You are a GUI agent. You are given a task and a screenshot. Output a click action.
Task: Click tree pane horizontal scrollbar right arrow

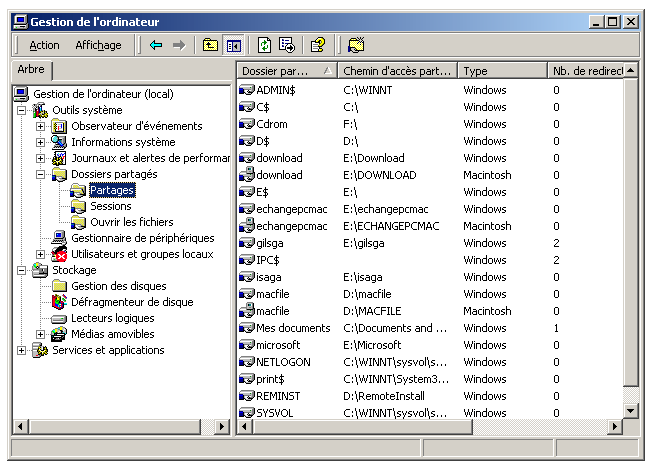(x=222, y=426)
